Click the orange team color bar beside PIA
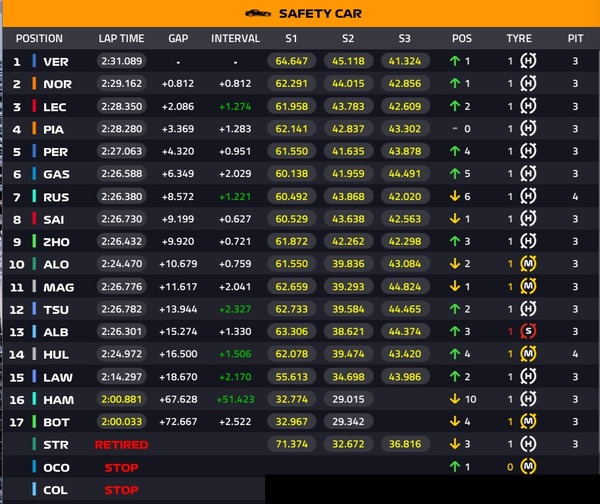The height and width of the screenshot is (504, 600). [35, 129]
